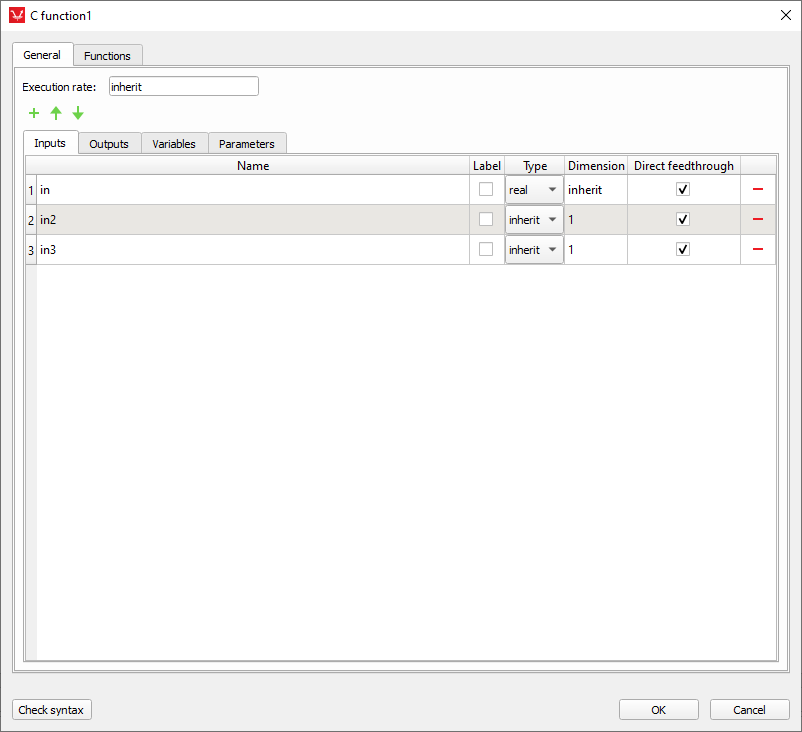Viewport: 802px width, 732px height.
Task: Open the Outputs tab
Action: [x=109, y=144]
